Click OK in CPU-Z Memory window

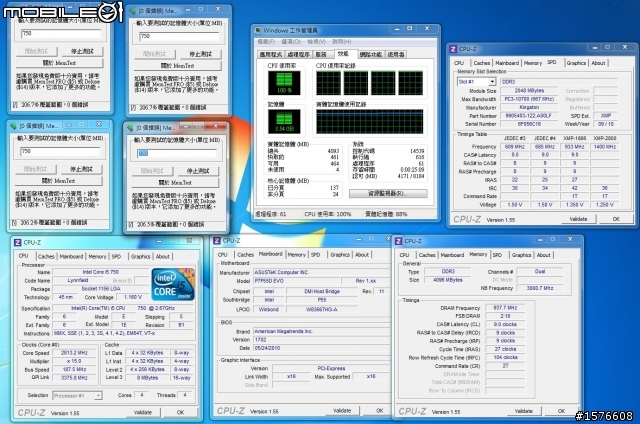(561, 411)
